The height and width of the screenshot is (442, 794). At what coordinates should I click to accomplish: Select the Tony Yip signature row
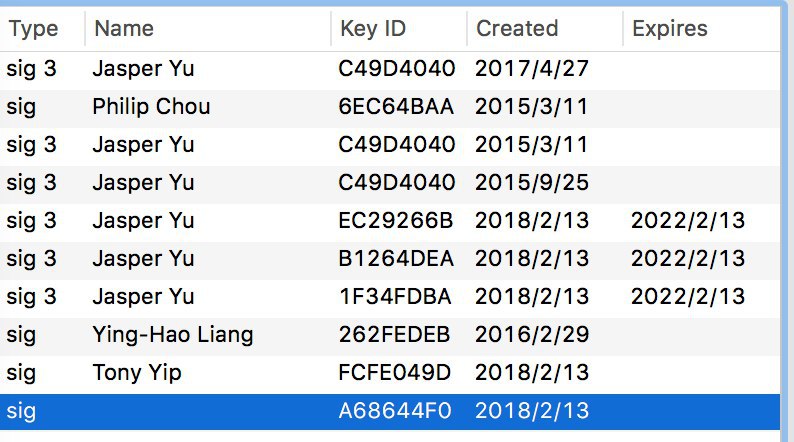390,374
